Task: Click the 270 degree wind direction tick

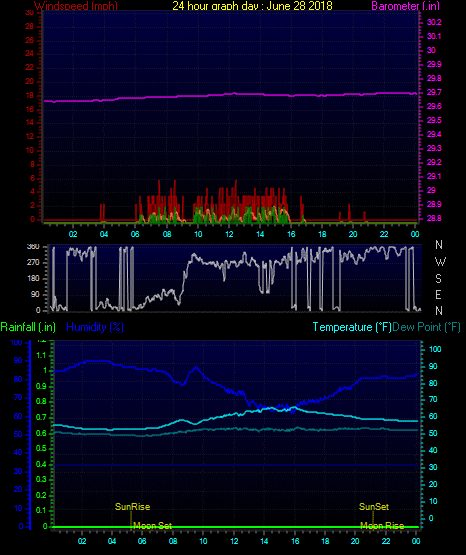Action: coord(33,263)
